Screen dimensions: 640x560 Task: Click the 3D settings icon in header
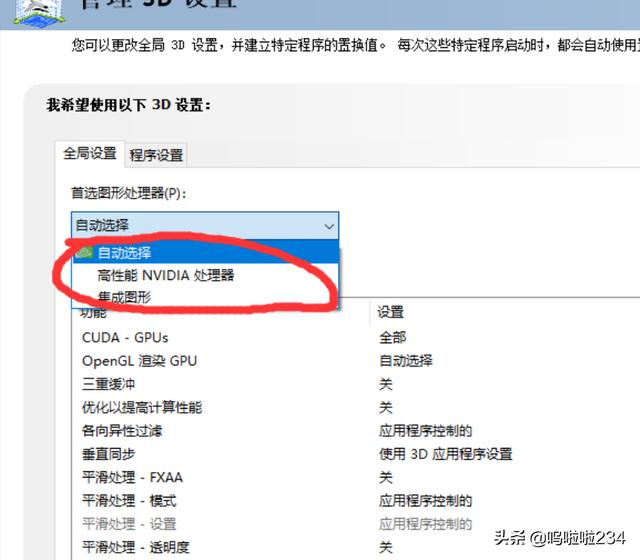coord(38,12)
